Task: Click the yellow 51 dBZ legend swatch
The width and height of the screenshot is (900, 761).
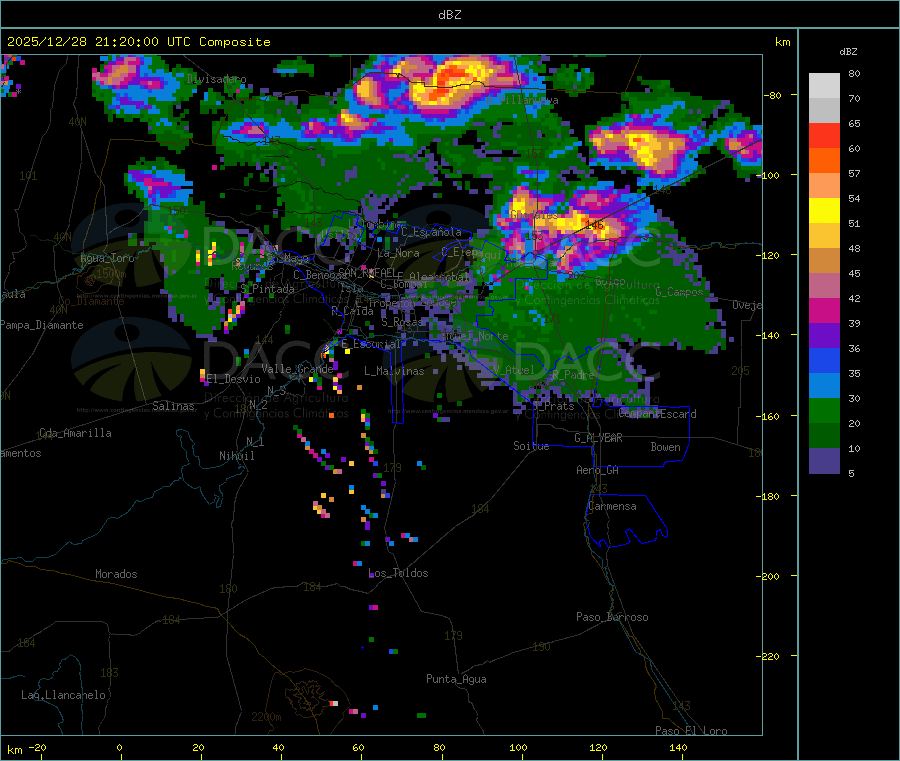Action: point(824,211)
